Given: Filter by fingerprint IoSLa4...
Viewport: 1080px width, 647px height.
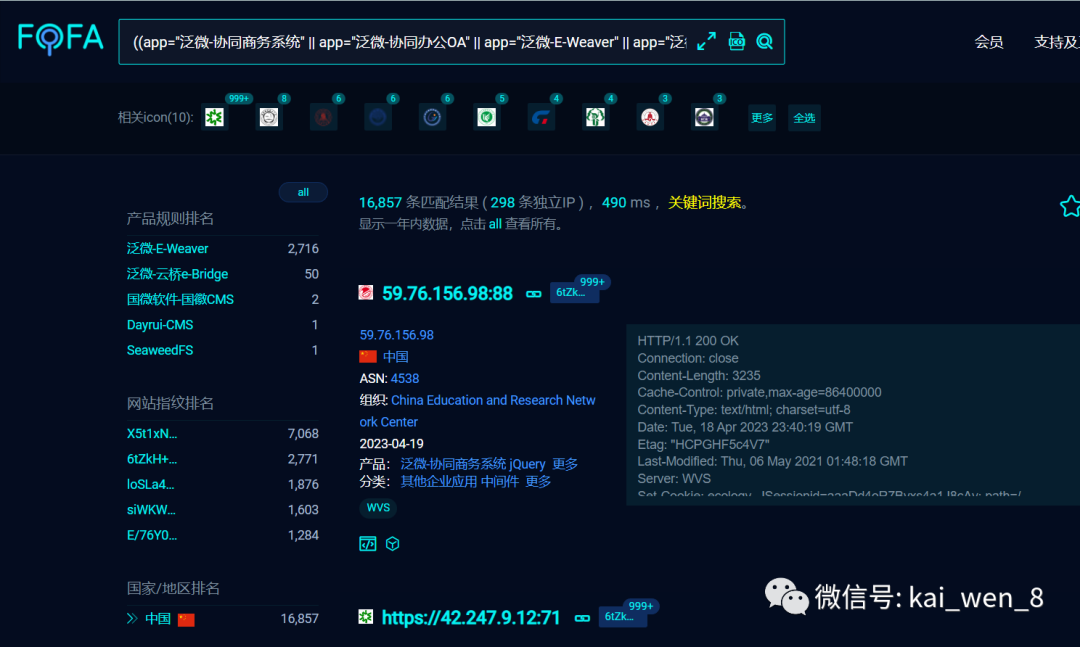Looking at the screenshot, I should (x=150, y=484).
